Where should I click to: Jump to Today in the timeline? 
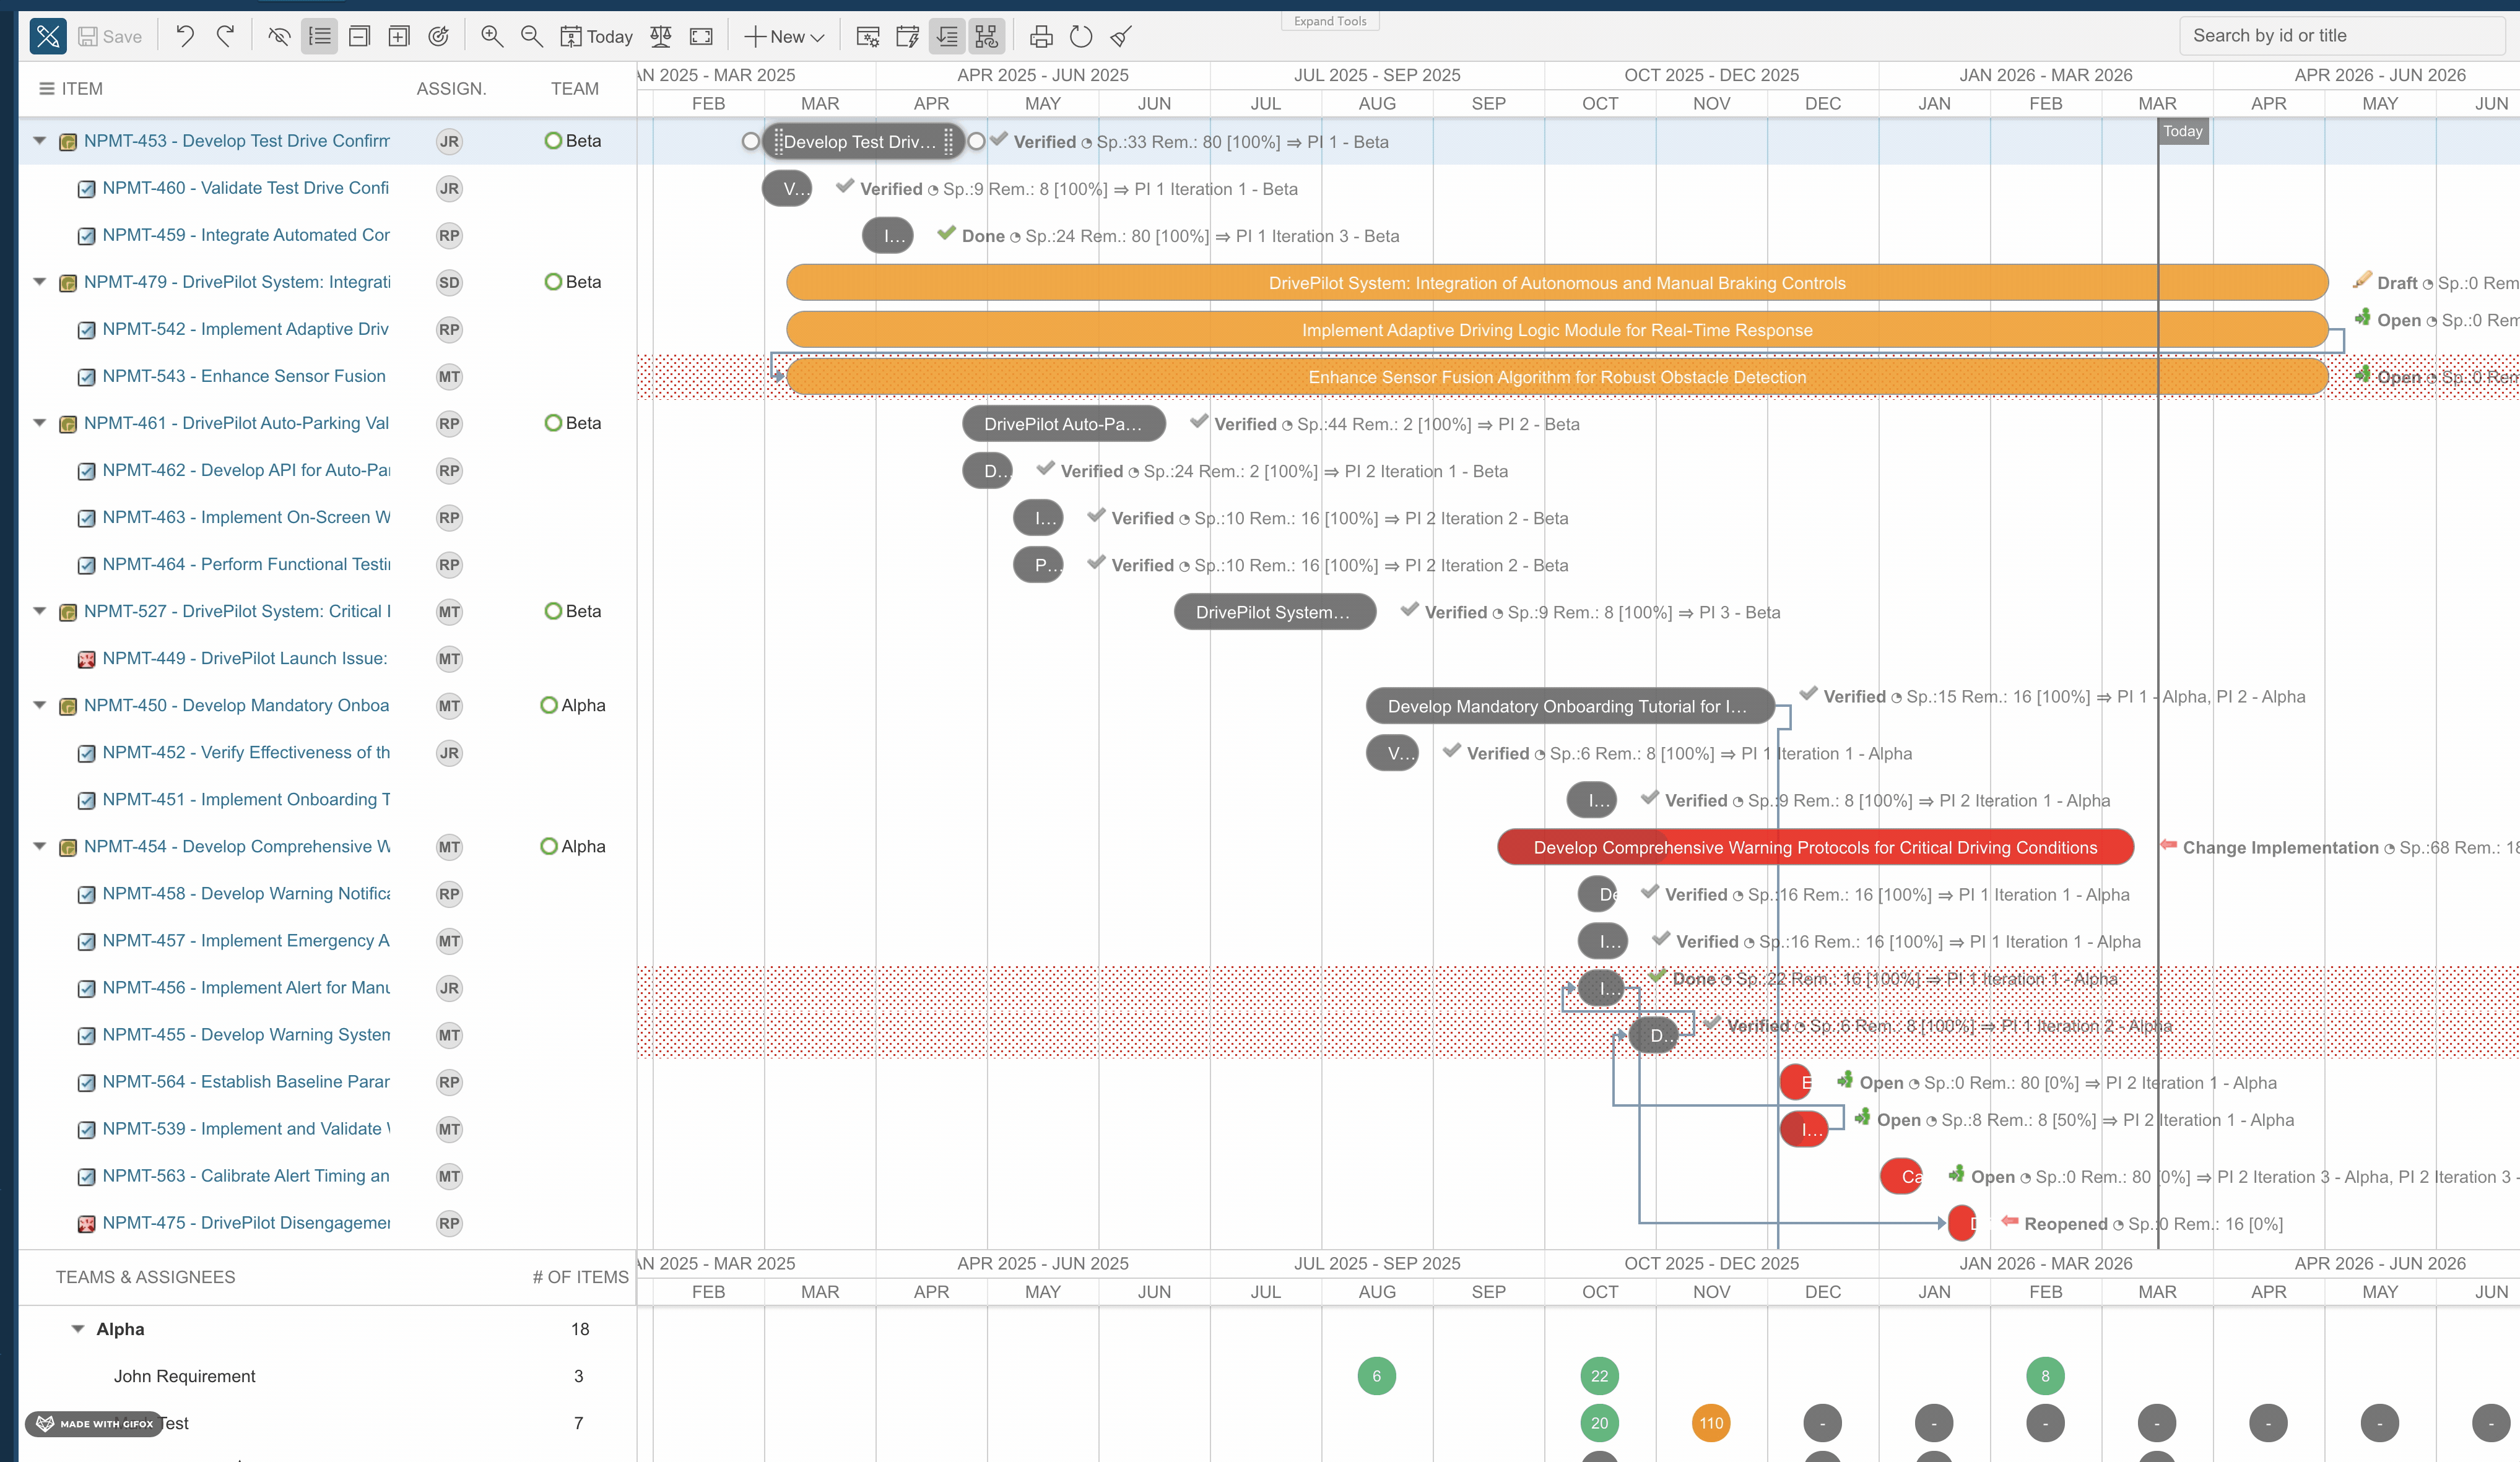coord(597,37)
